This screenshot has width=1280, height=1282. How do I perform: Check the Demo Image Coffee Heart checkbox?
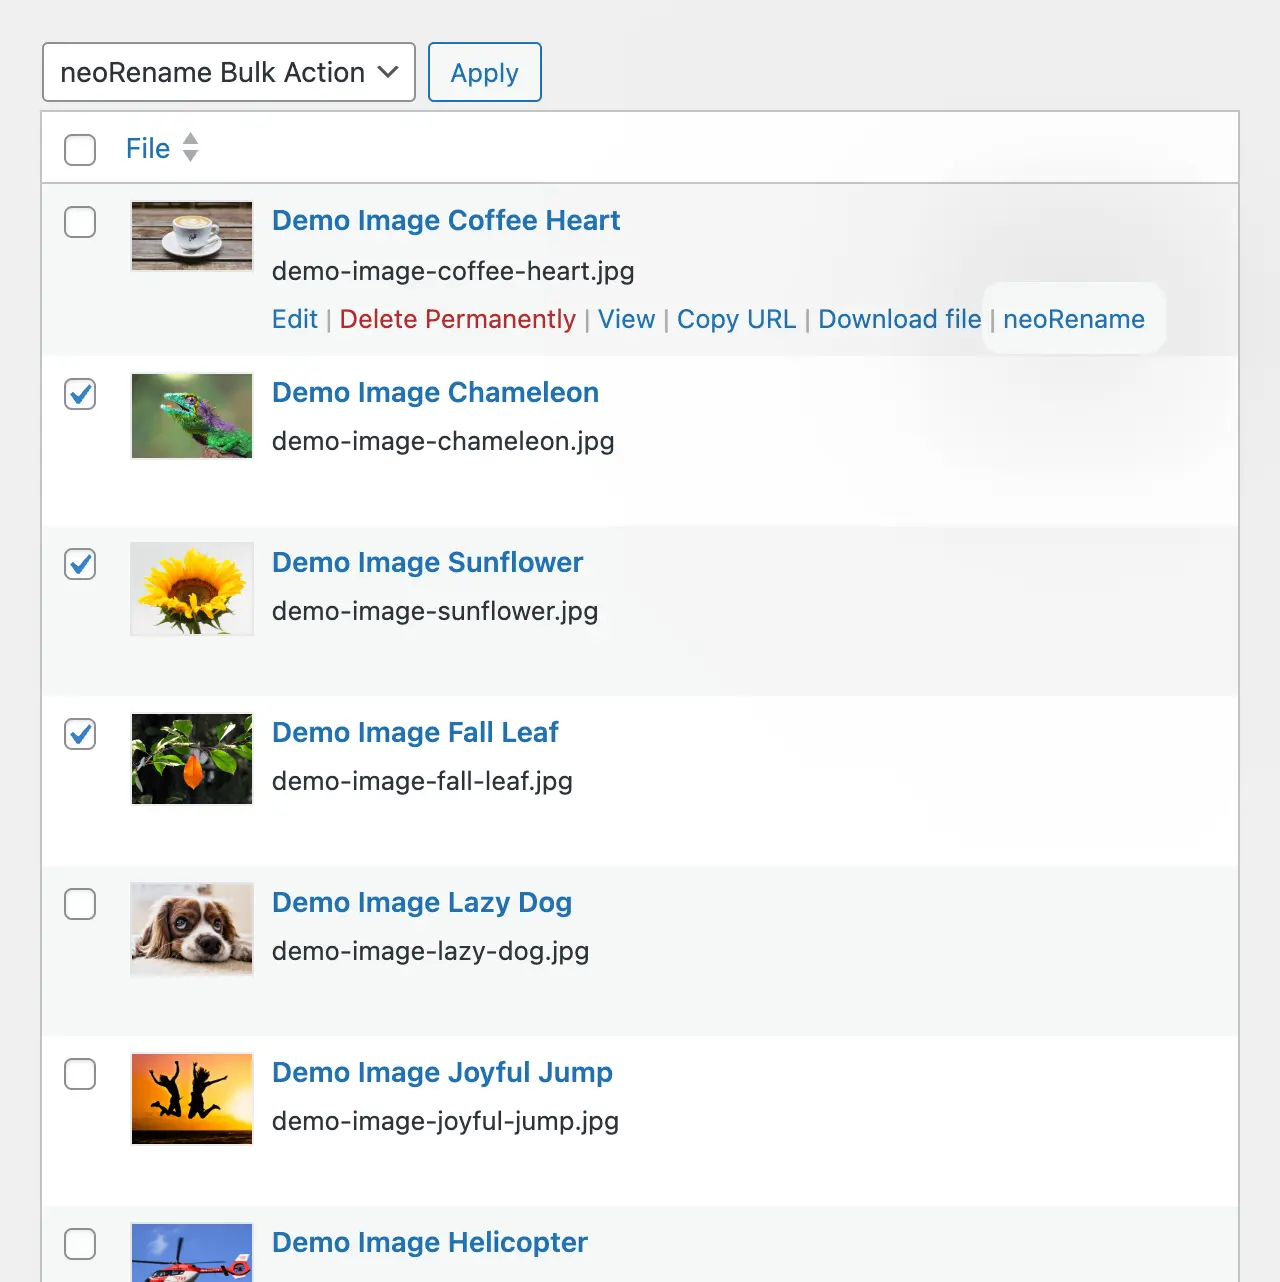coord(79,222)
